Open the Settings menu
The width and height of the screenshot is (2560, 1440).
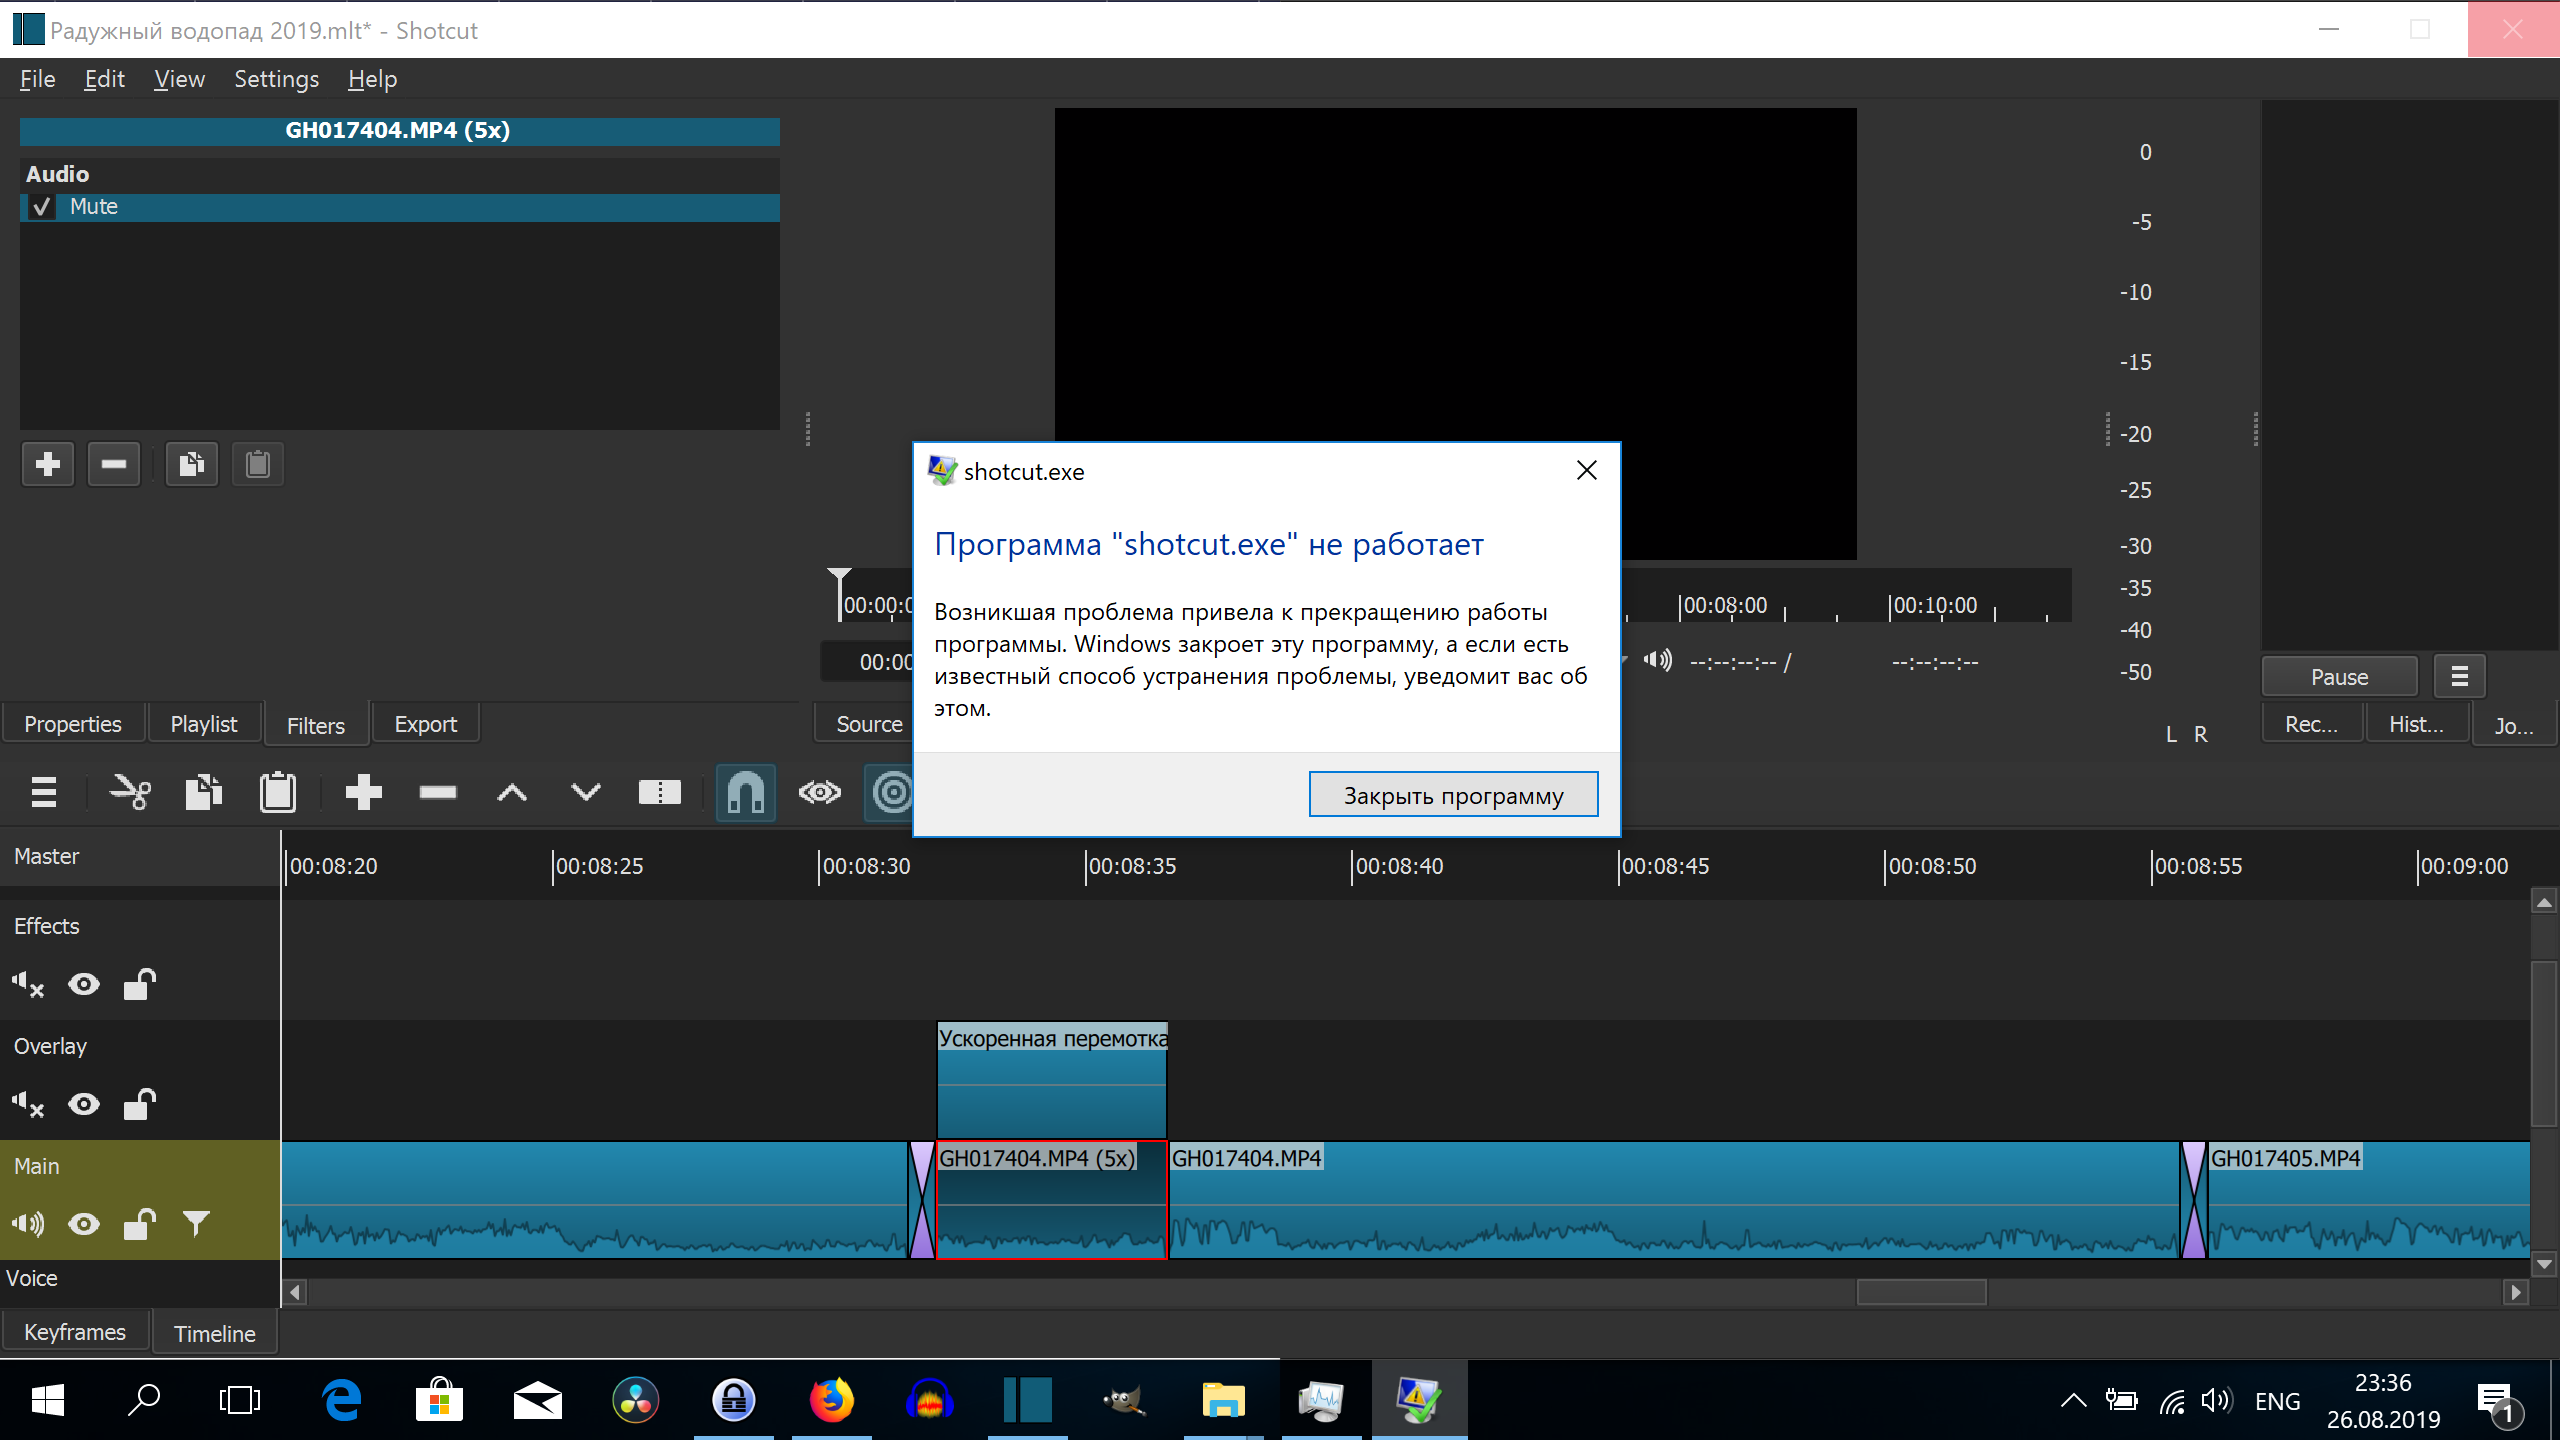click(276, 78)
